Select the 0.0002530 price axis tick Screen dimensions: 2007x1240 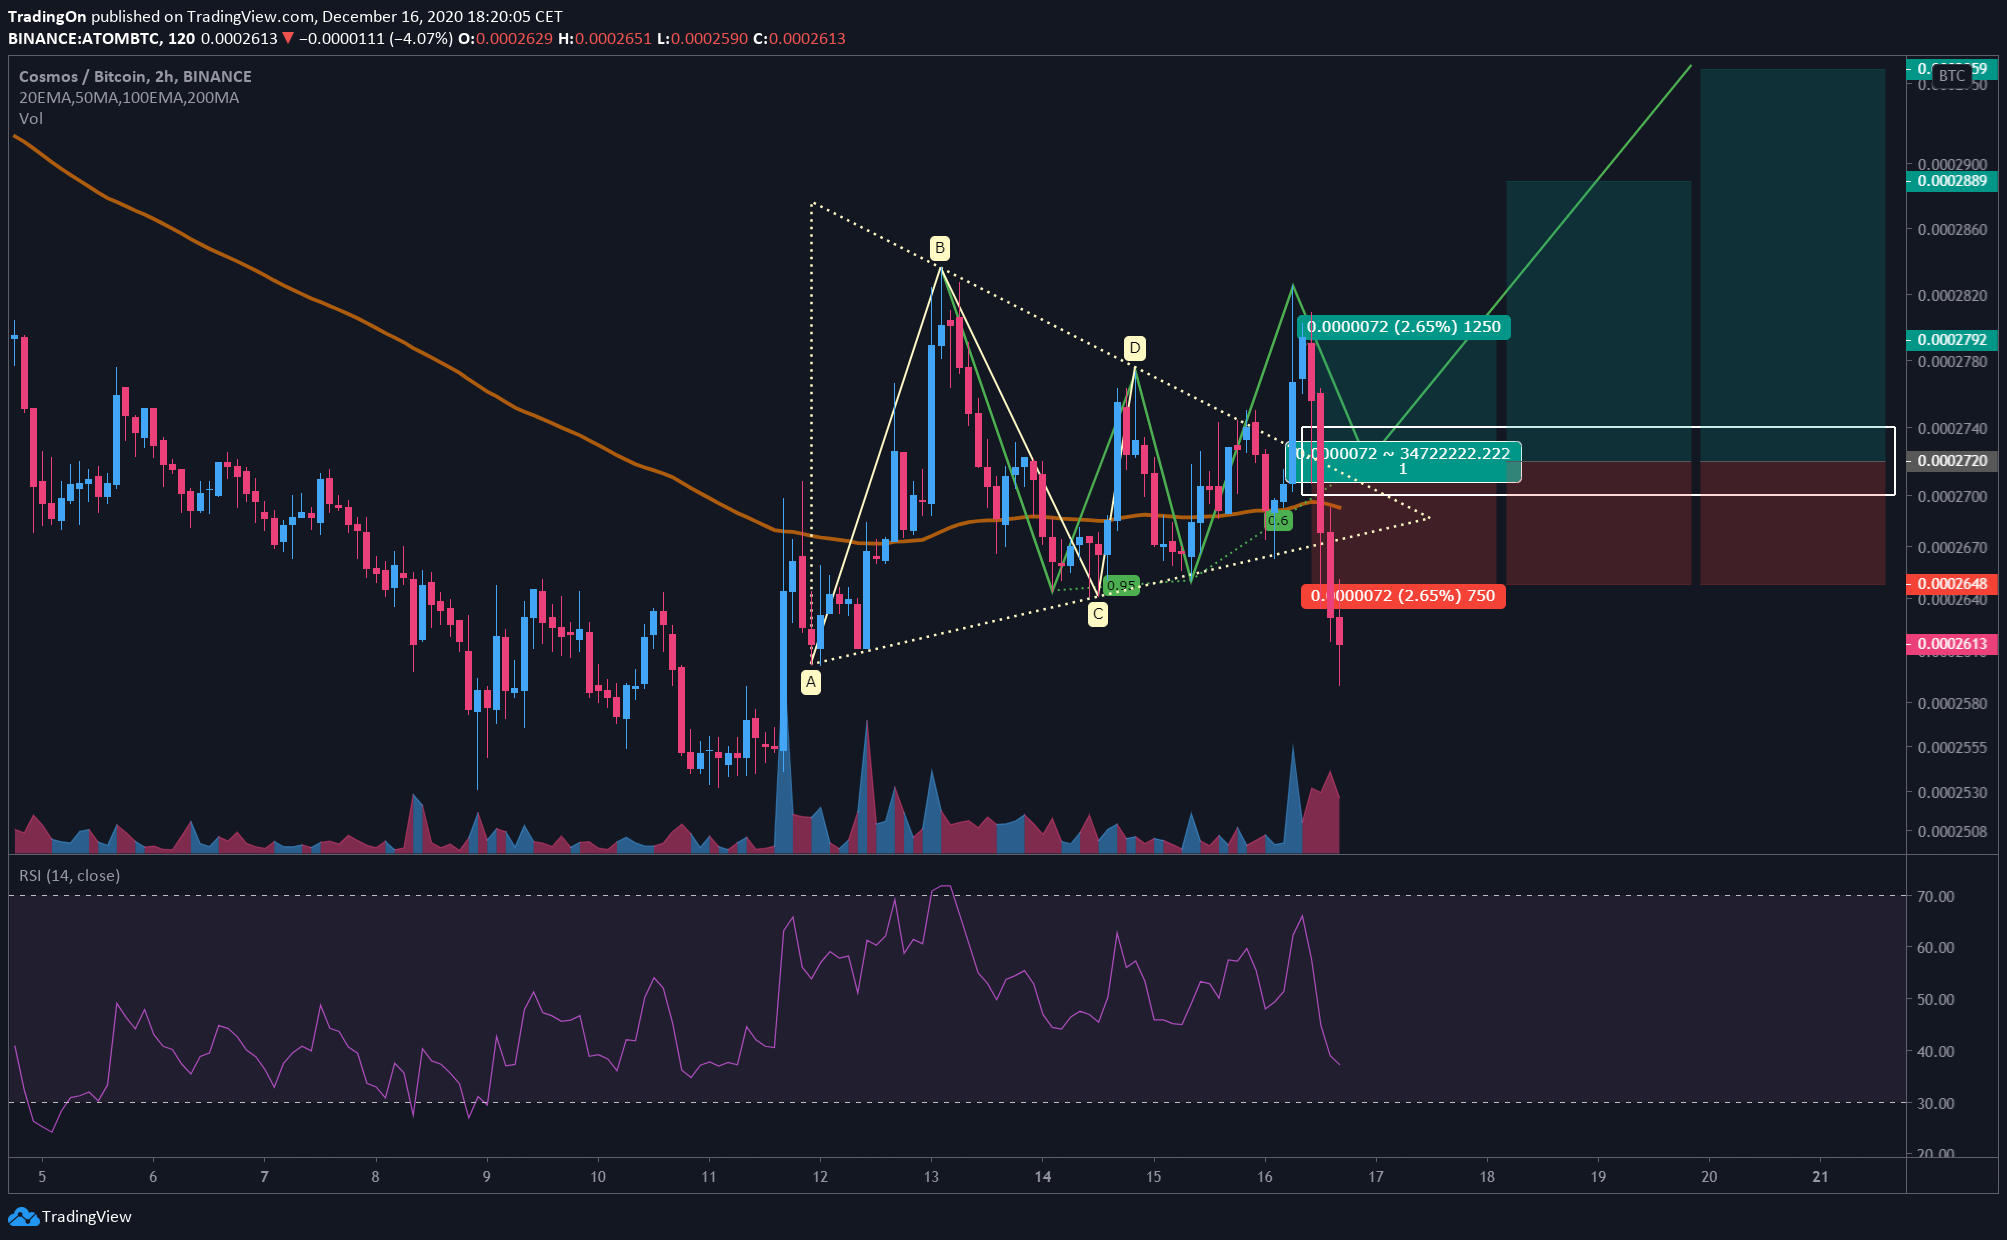pyautogui.click(x=1952, y=792)
